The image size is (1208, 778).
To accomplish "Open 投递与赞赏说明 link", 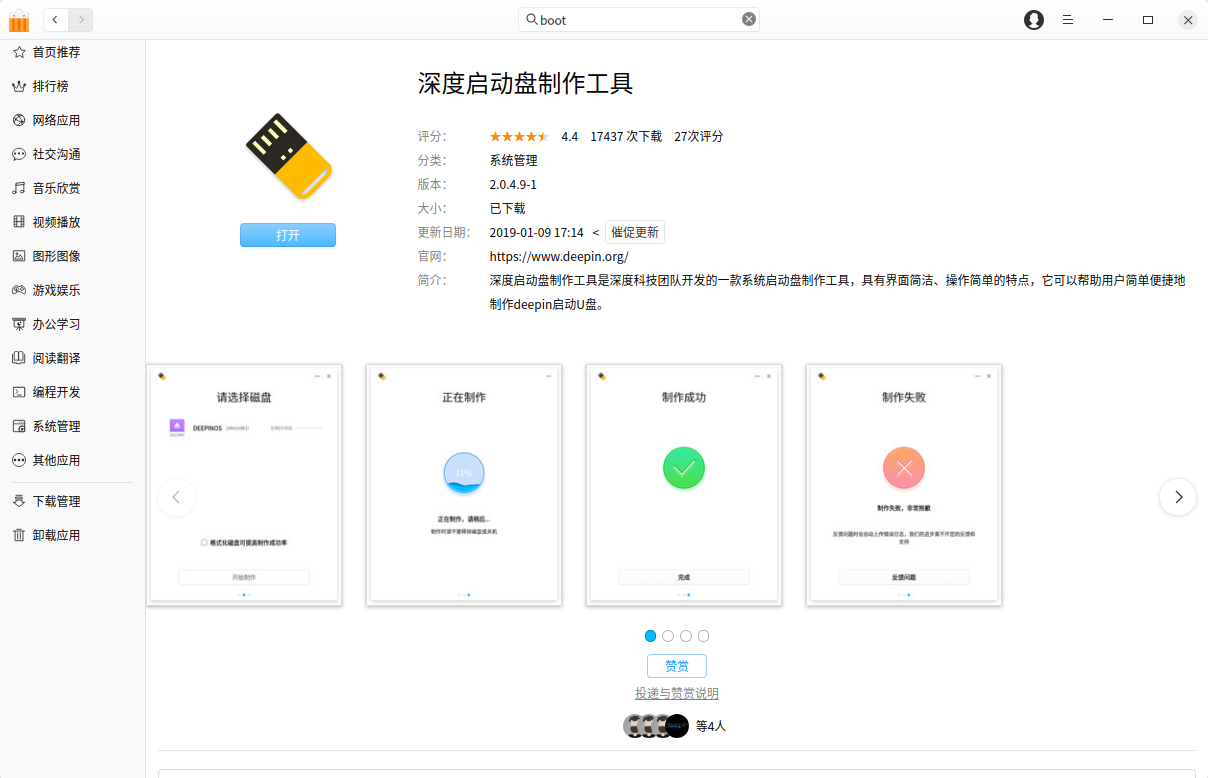I will point(677,693).
